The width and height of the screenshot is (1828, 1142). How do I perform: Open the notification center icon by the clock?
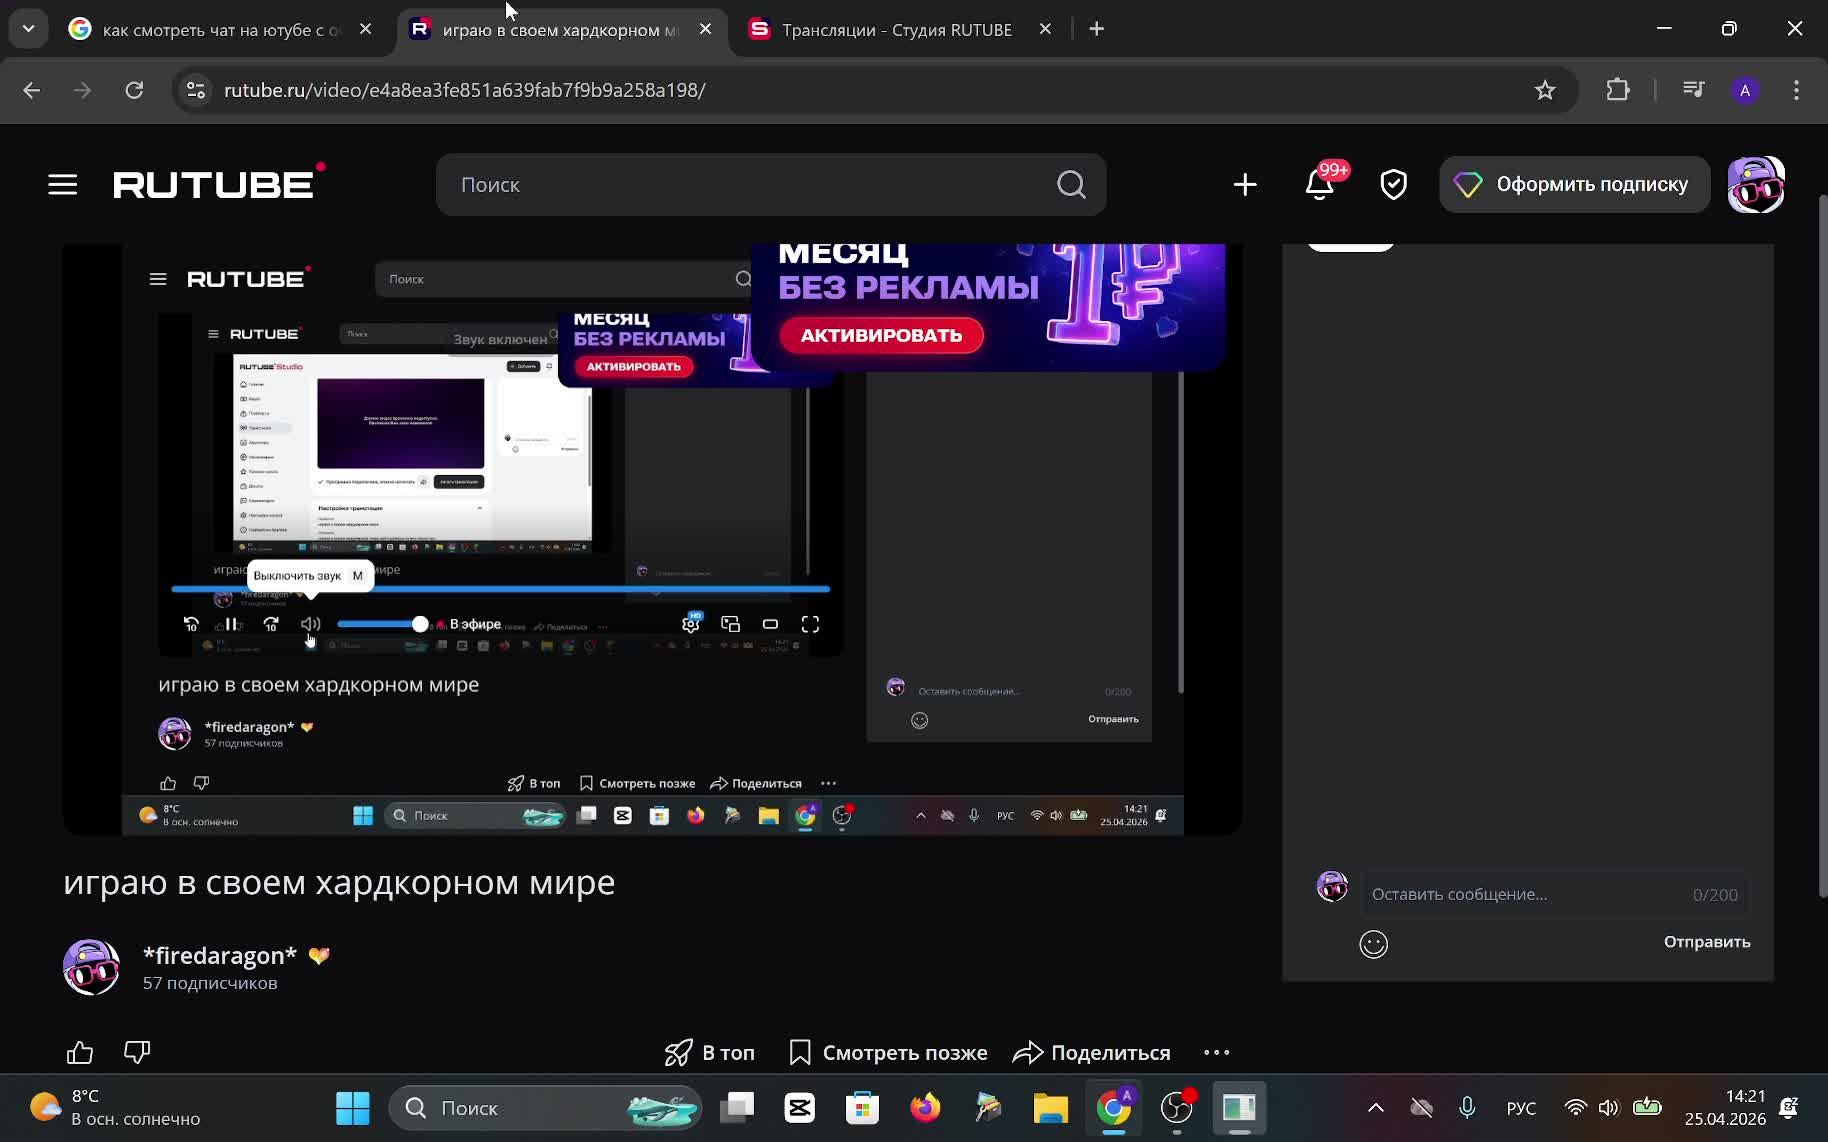click(1789, 1108)
